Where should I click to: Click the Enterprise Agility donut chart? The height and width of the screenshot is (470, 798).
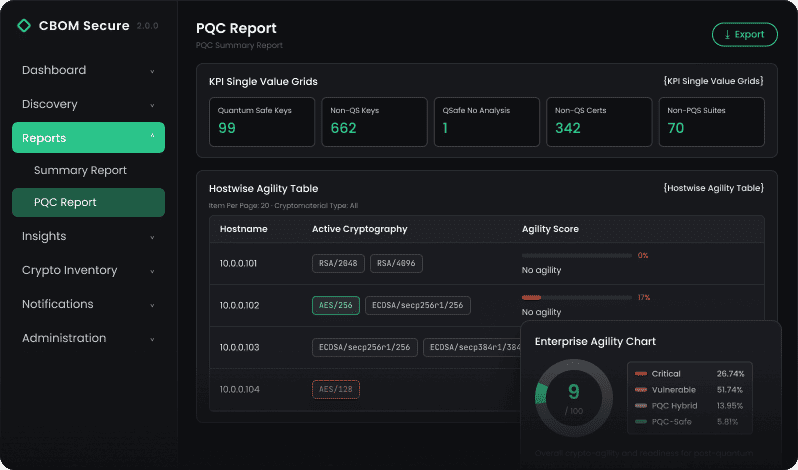pos(574,397)
